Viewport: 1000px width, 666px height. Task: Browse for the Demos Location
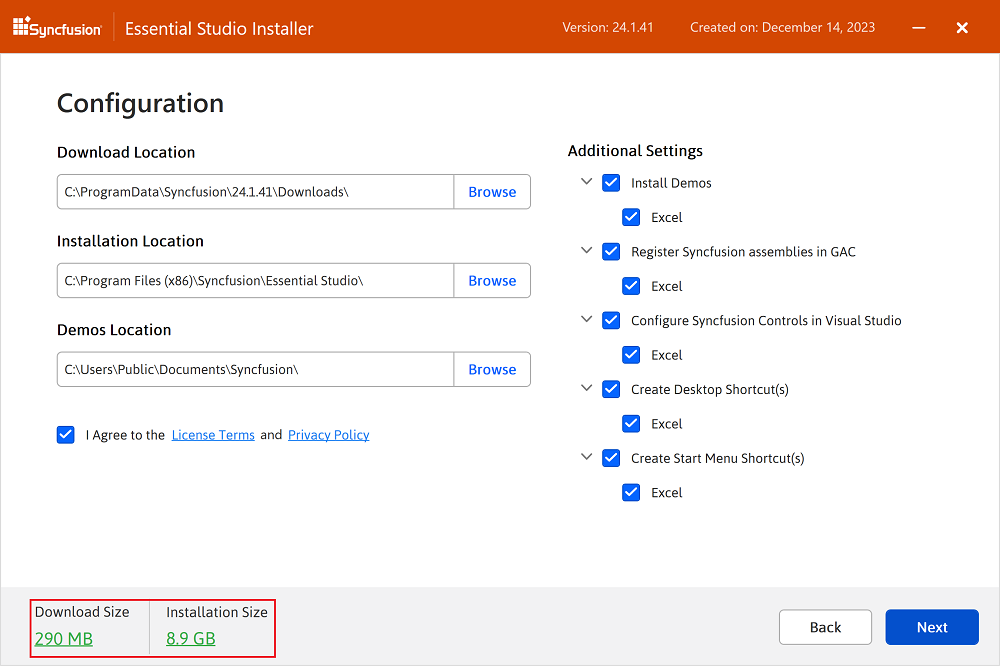[492, 369]
